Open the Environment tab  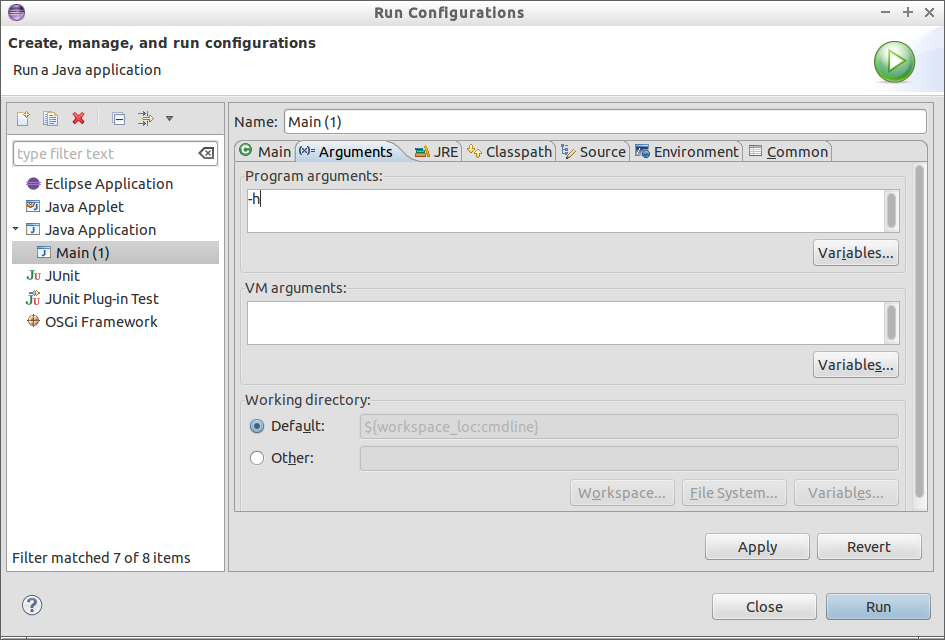click(x=687, y=152)
